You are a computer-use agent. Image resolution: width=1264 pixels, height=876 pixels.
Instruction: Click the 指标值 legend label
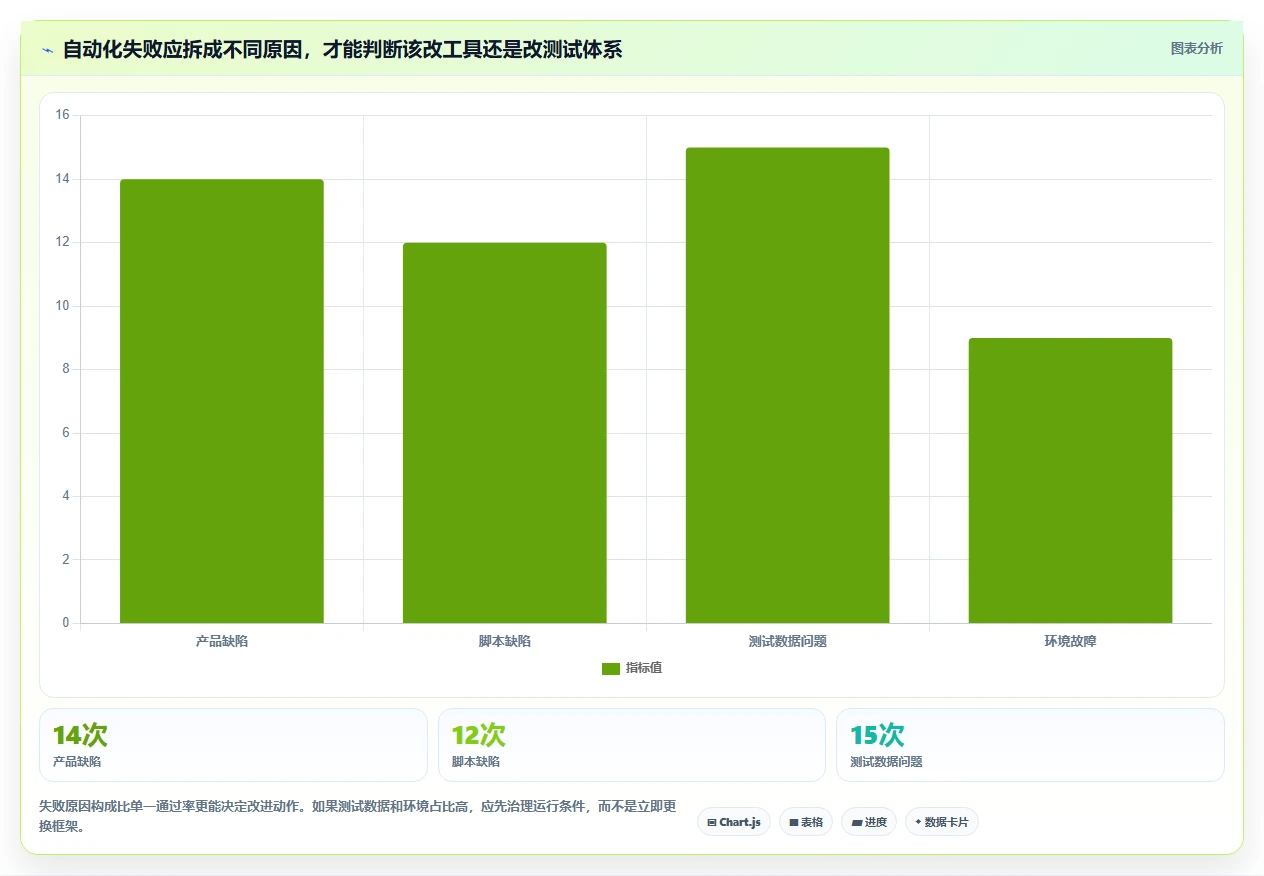point(644,668)
